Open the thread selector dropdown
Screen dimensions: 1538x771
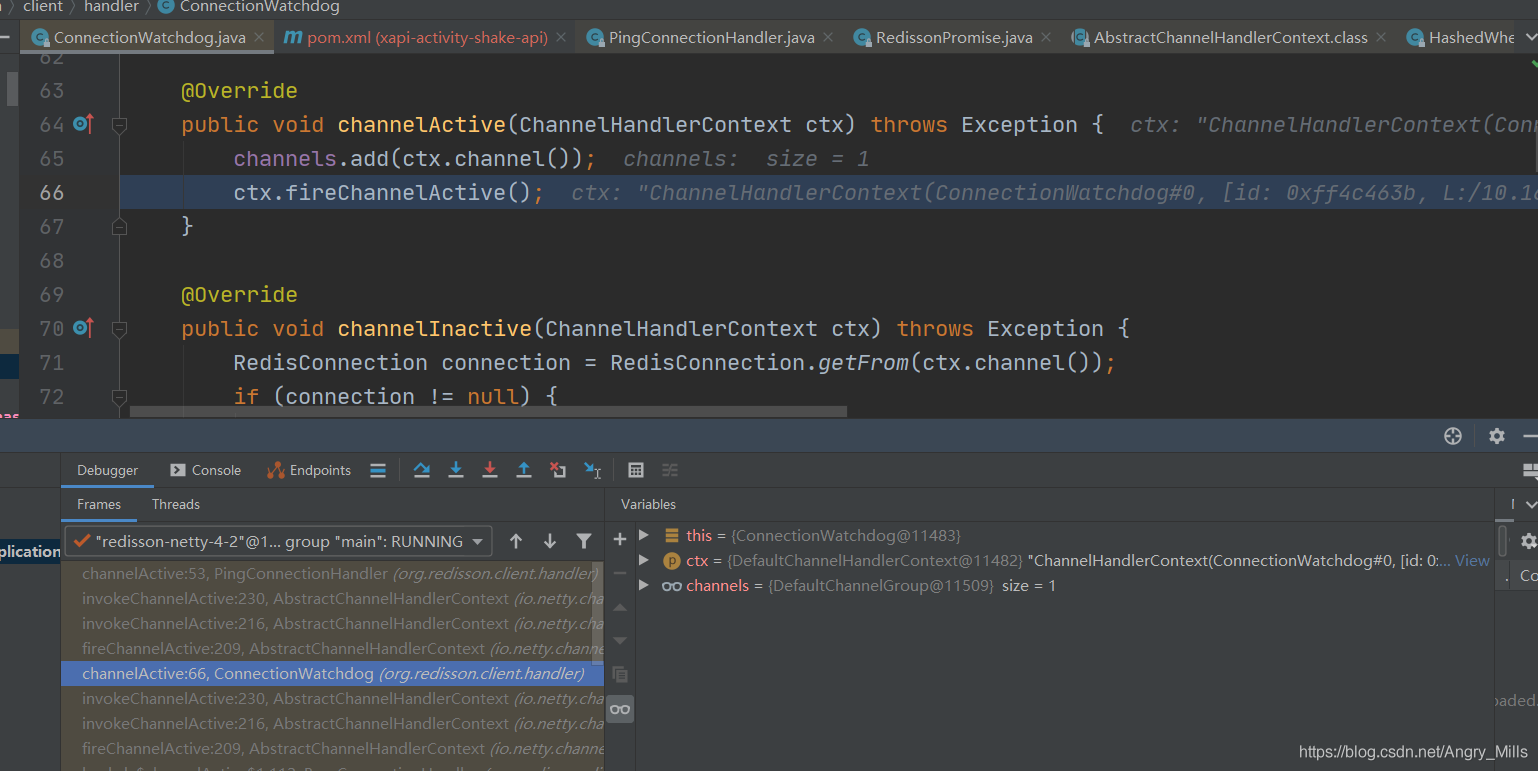(x=279, y=541)
